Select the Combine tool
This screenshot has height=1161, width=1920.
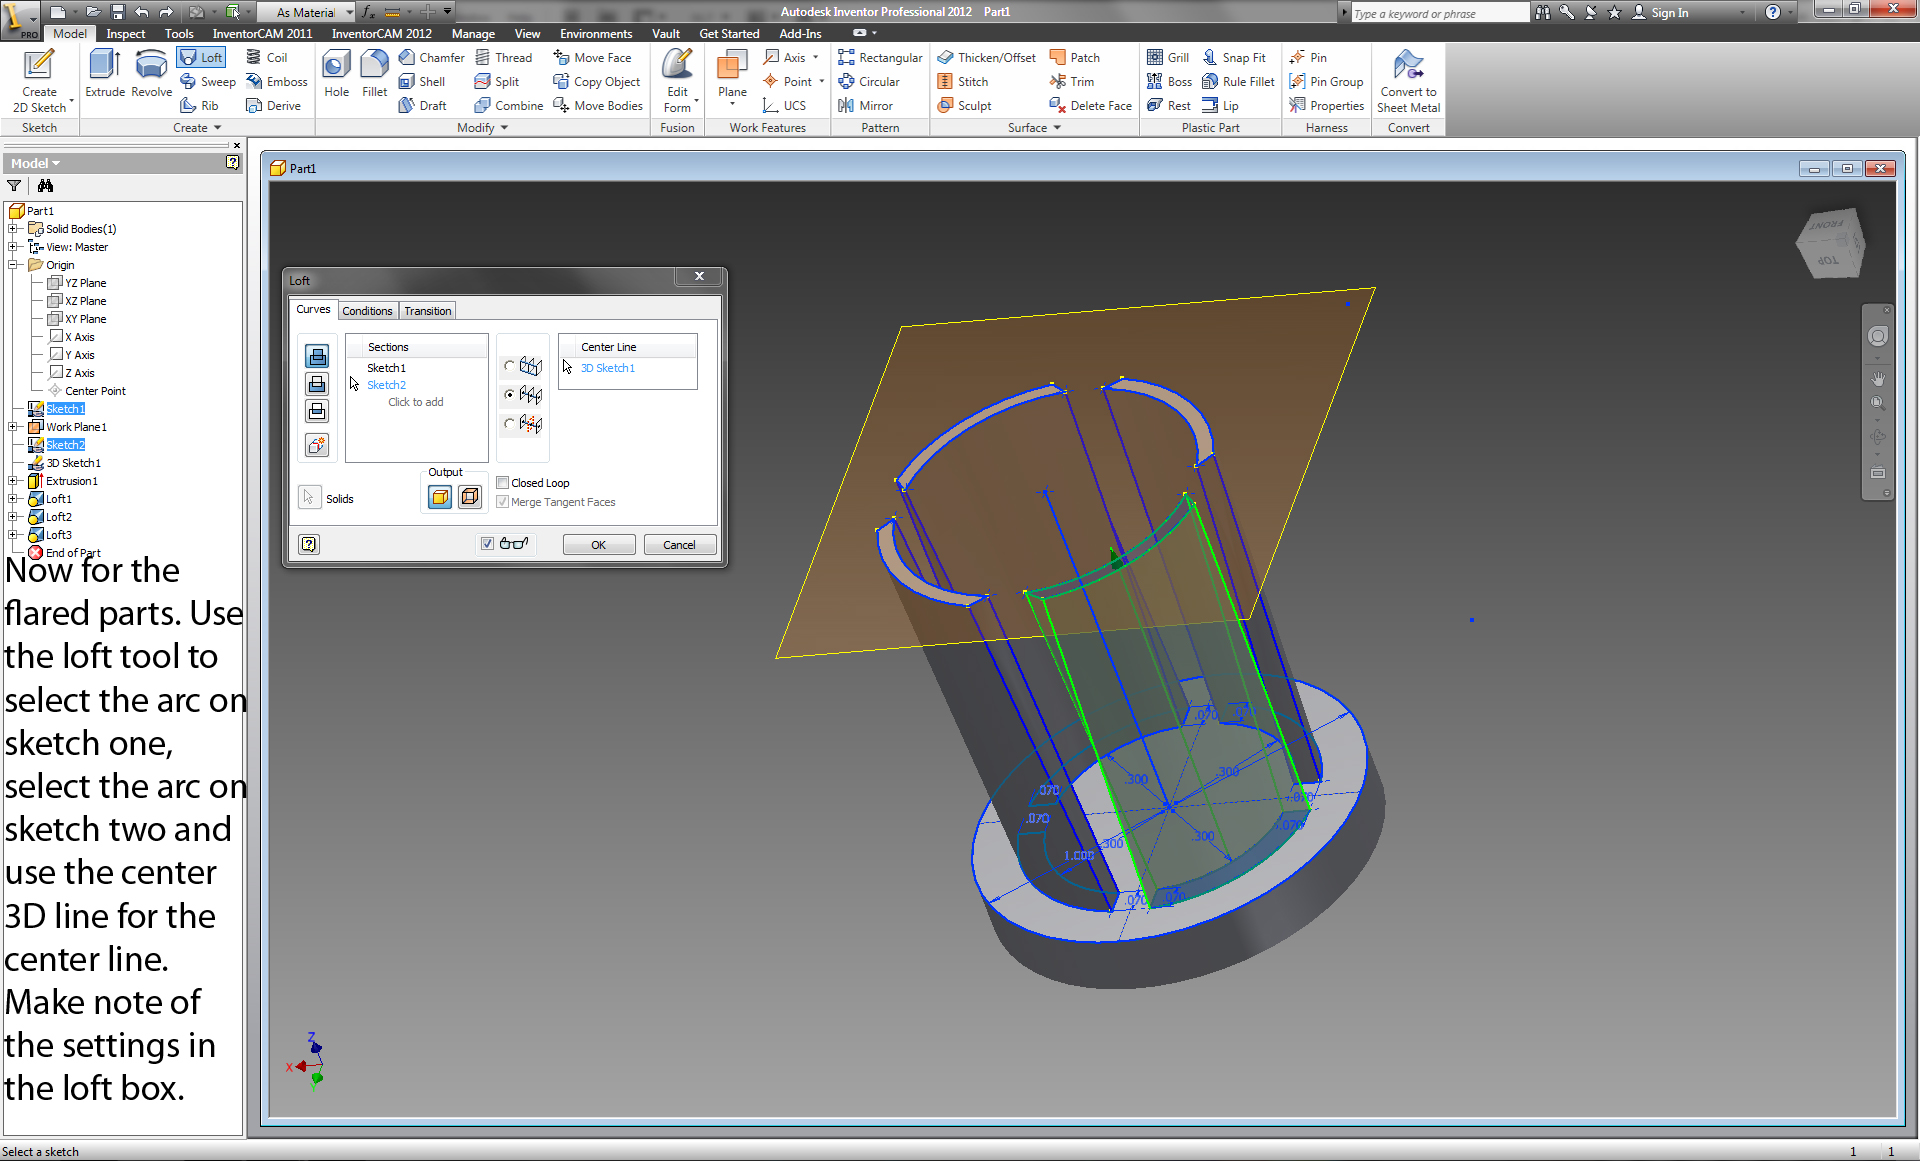point(508,105)
